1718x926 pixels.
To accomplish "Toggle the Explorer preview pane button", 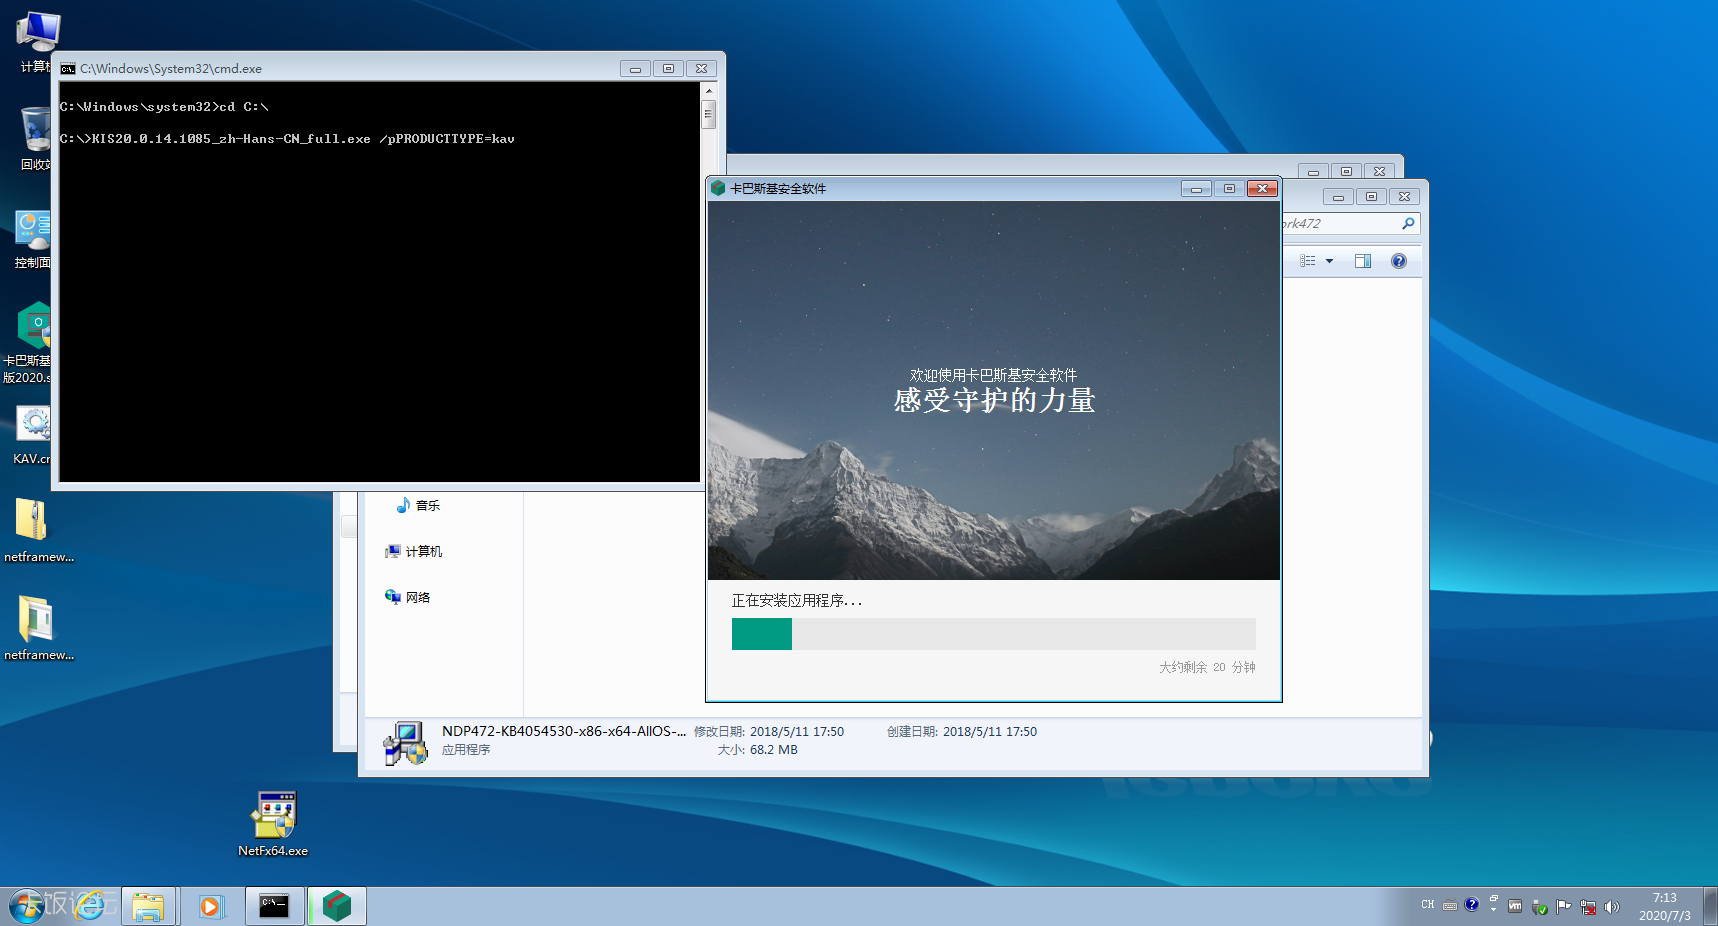I will click(1363, 261).
